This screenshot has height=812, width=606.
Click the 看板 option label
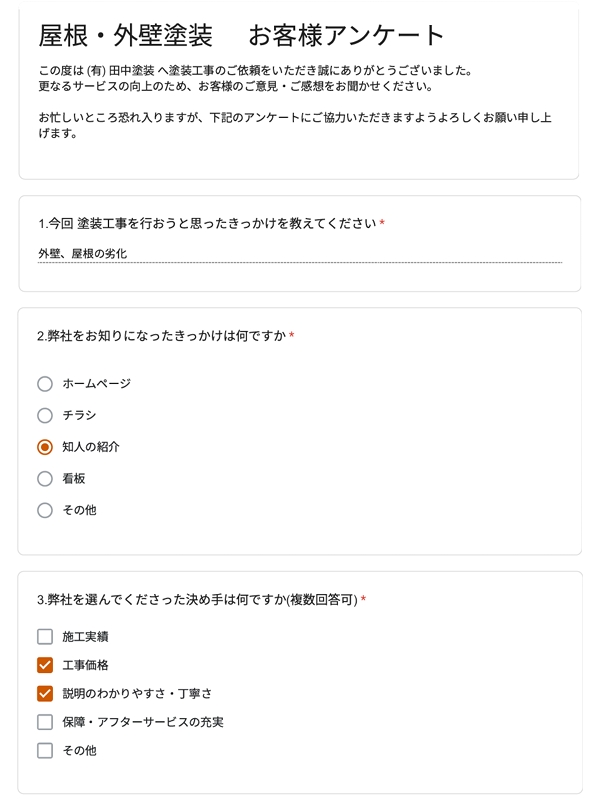[74, 479]
